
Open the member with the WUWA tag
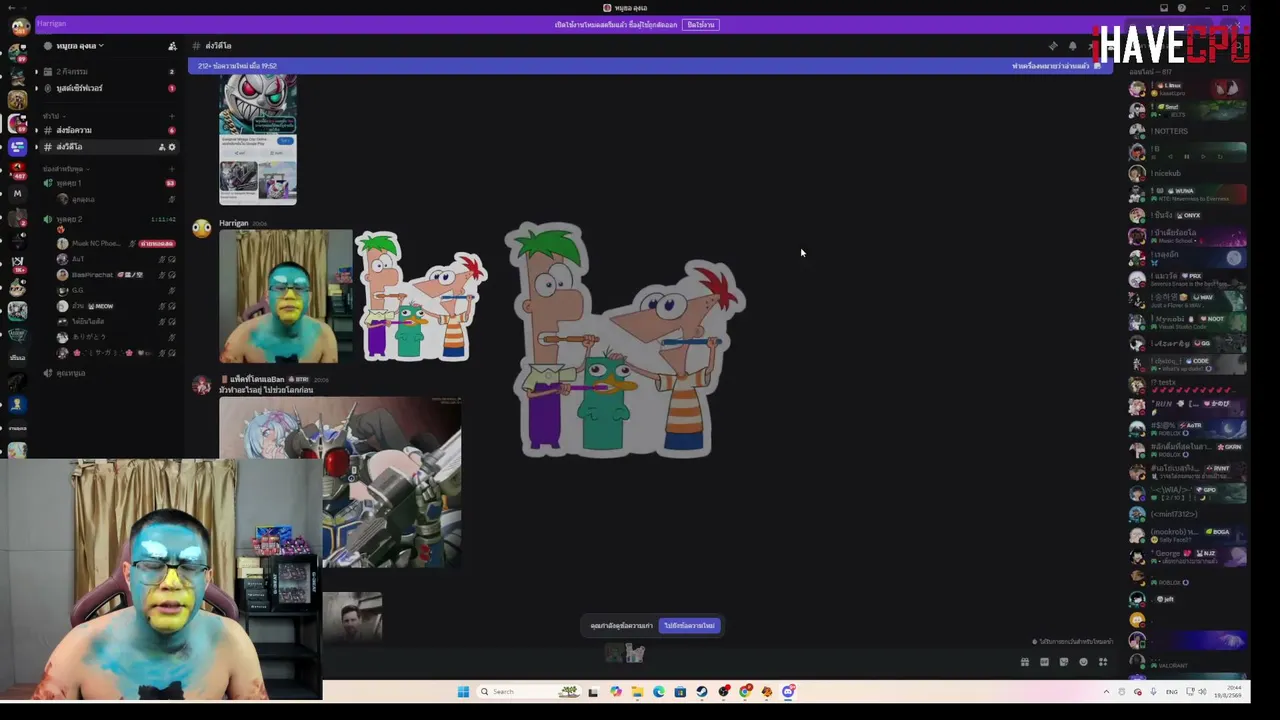[1188, 194]
